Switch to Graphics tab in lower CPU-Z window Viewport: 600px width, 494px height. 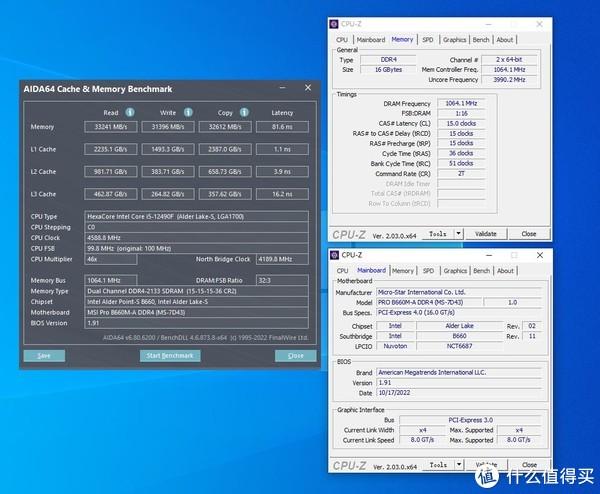tap(455, 271)
